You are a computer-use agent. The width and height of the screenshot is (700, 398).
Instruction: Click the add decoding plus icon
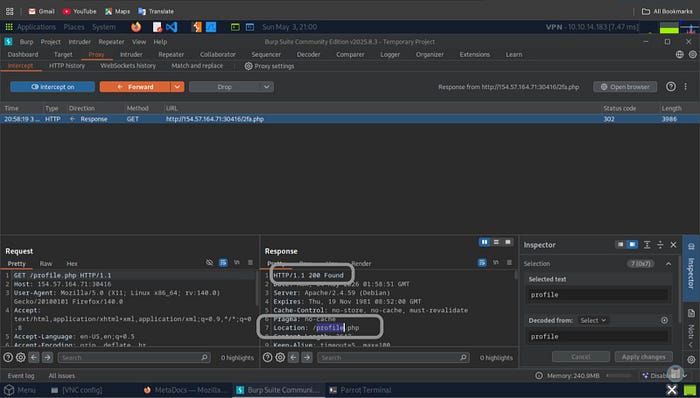click(664, 320)
